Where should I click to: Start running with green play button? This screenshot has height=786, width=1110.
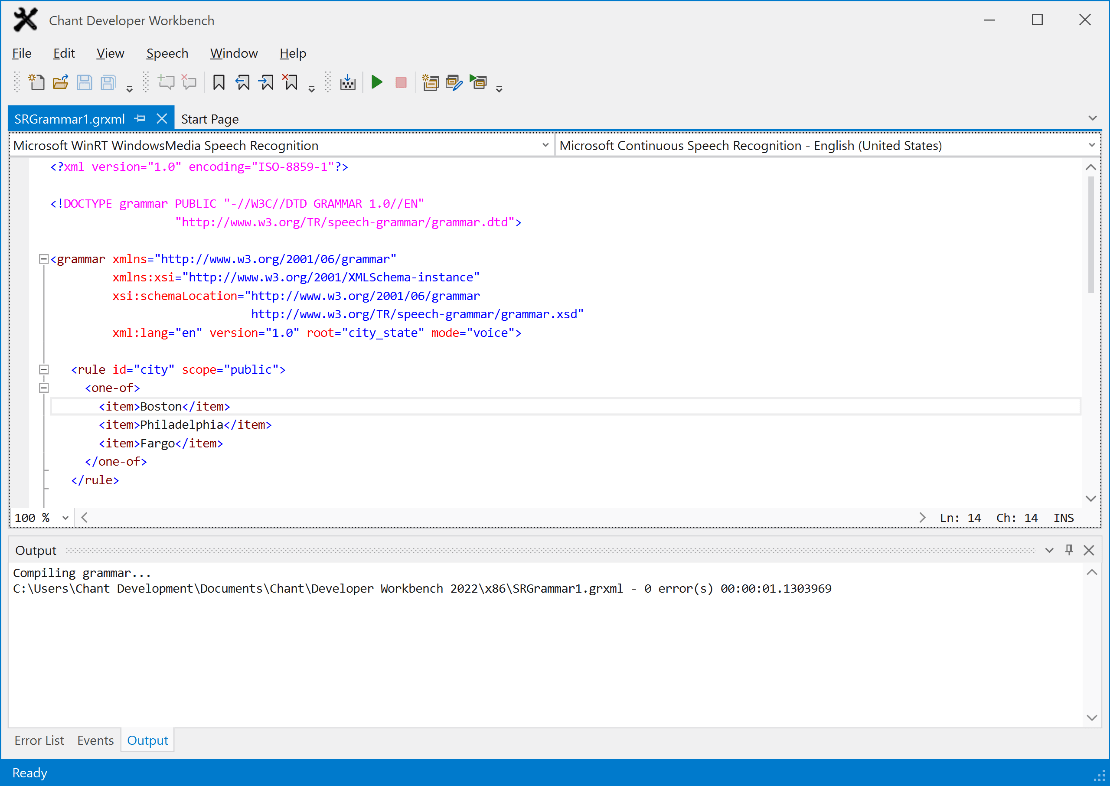(377, 82)
